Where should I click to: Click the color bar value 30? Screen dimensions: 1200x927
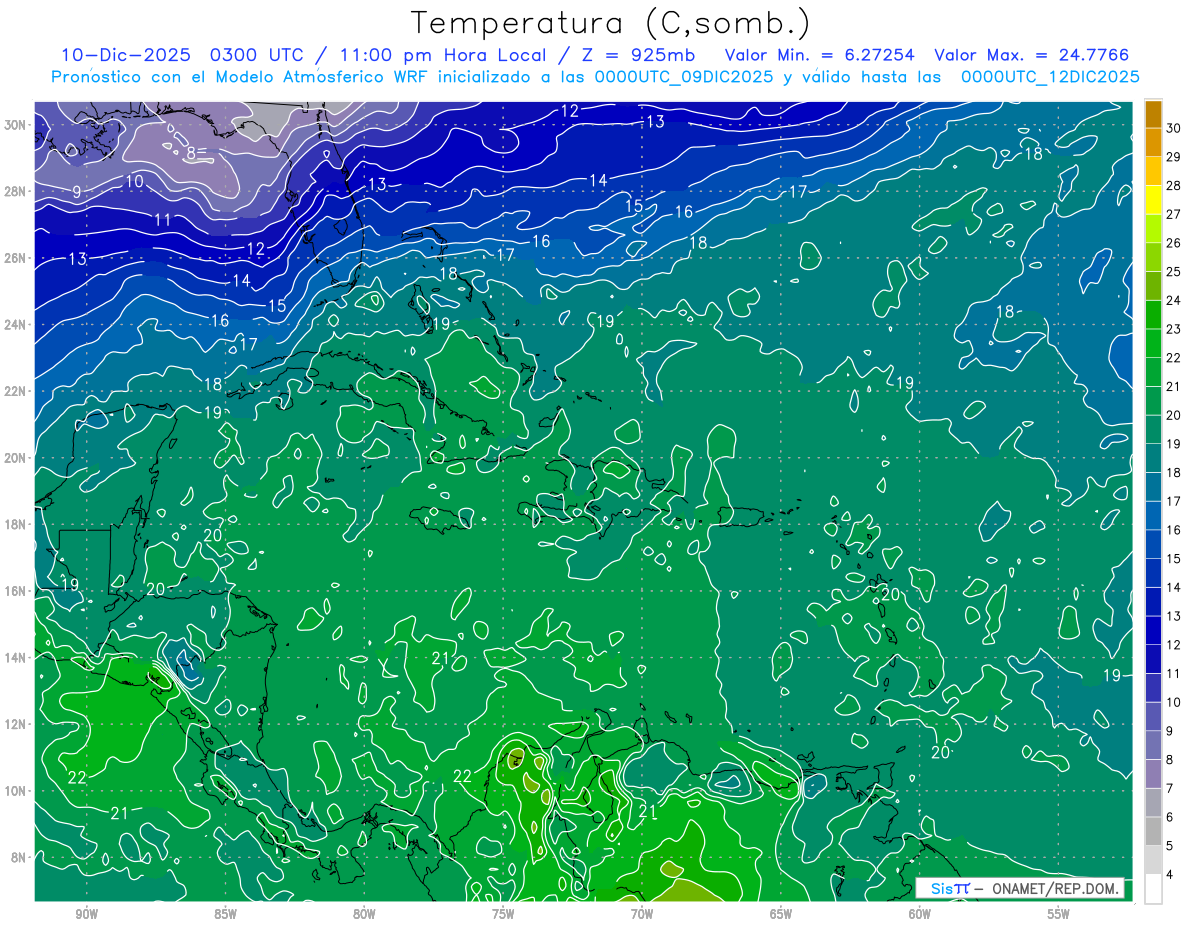point(1174,128)
